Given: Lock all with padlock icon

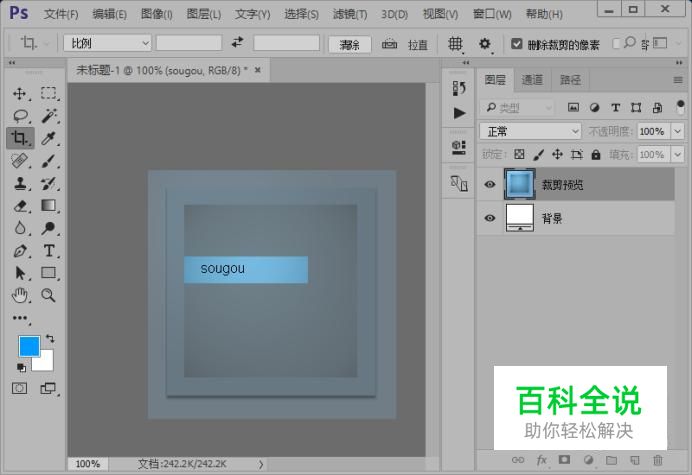Looking at the screenshot, I should tap(596, 154).
